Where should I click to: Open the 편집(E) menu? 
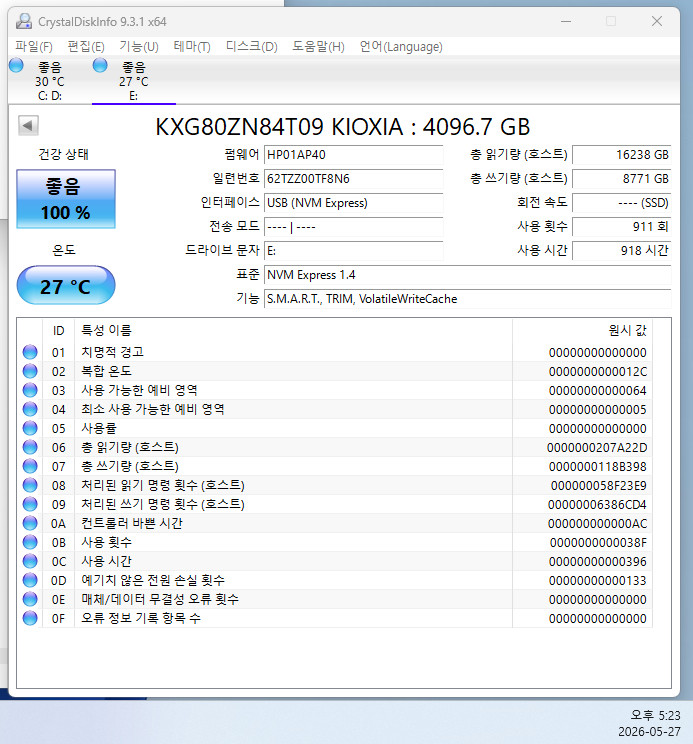(x=86, y=46)
